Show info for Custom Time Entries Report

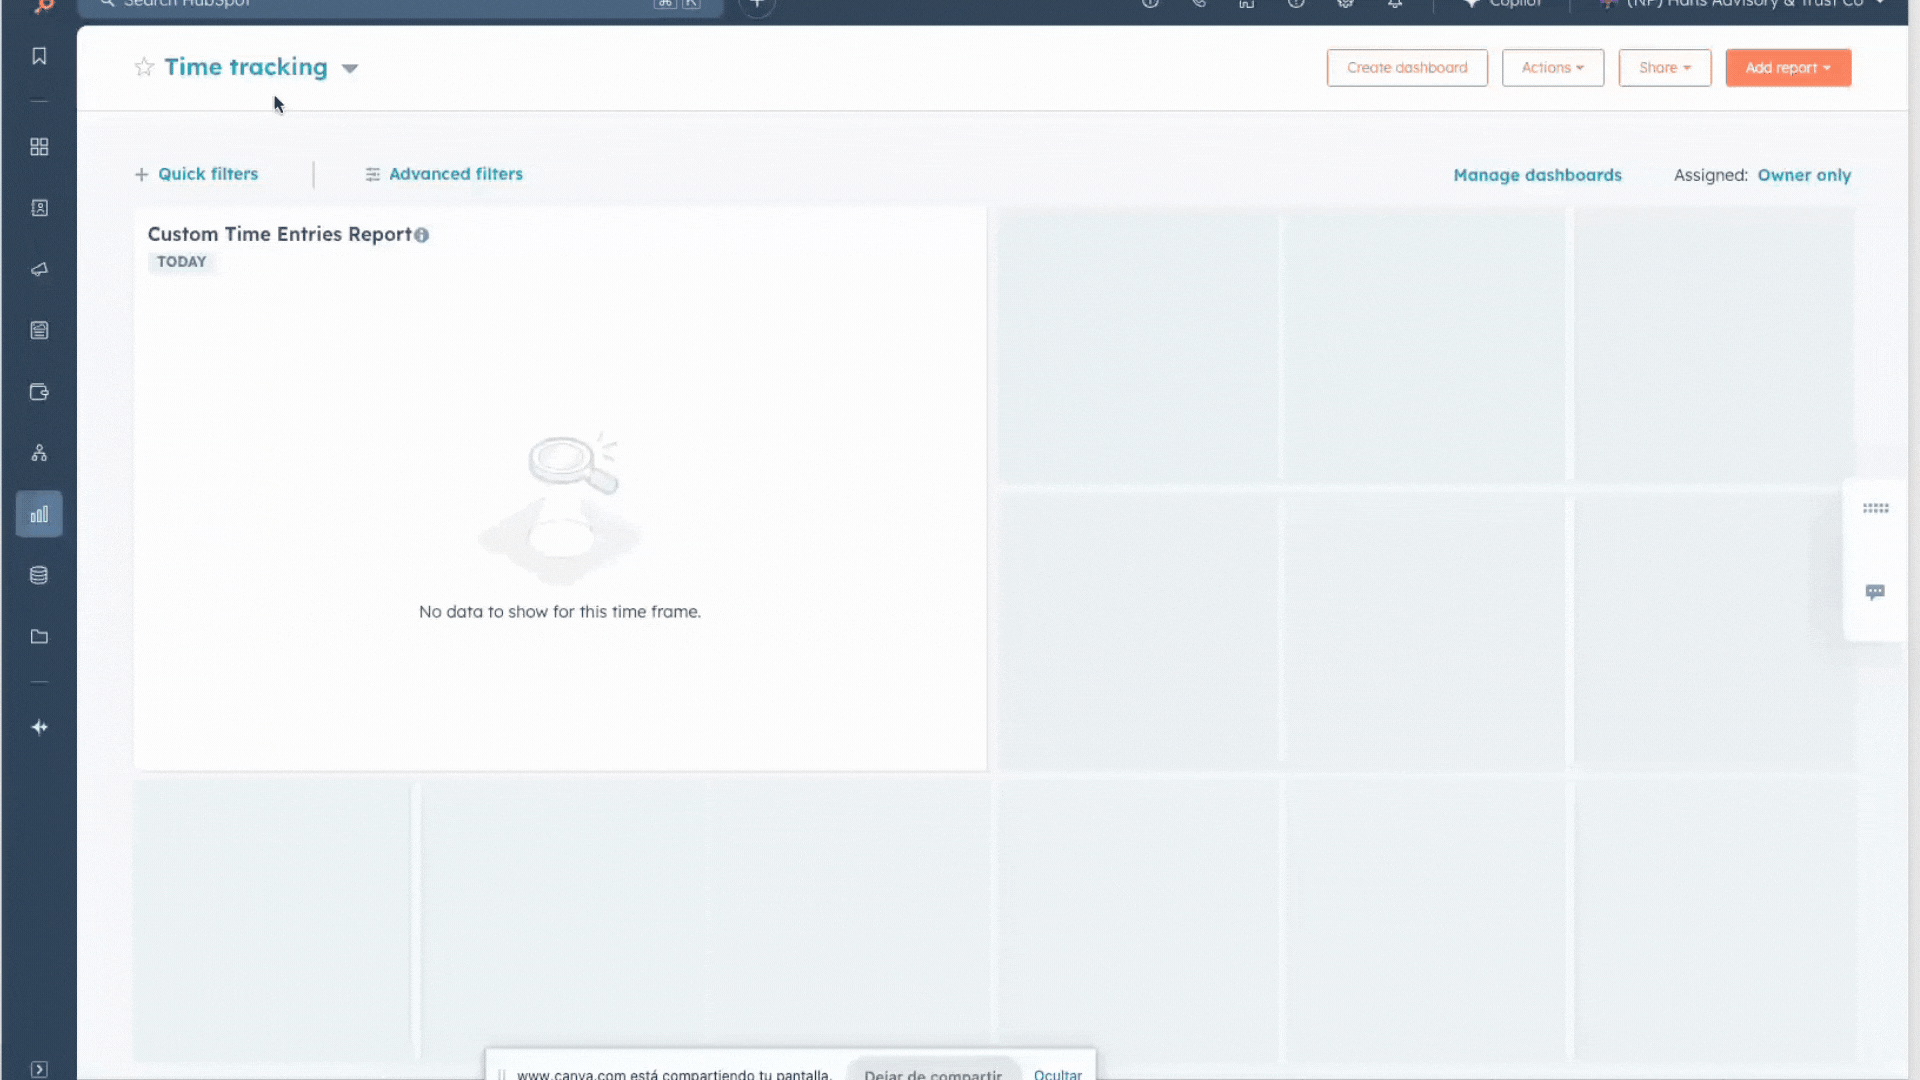tap(422, 235)
